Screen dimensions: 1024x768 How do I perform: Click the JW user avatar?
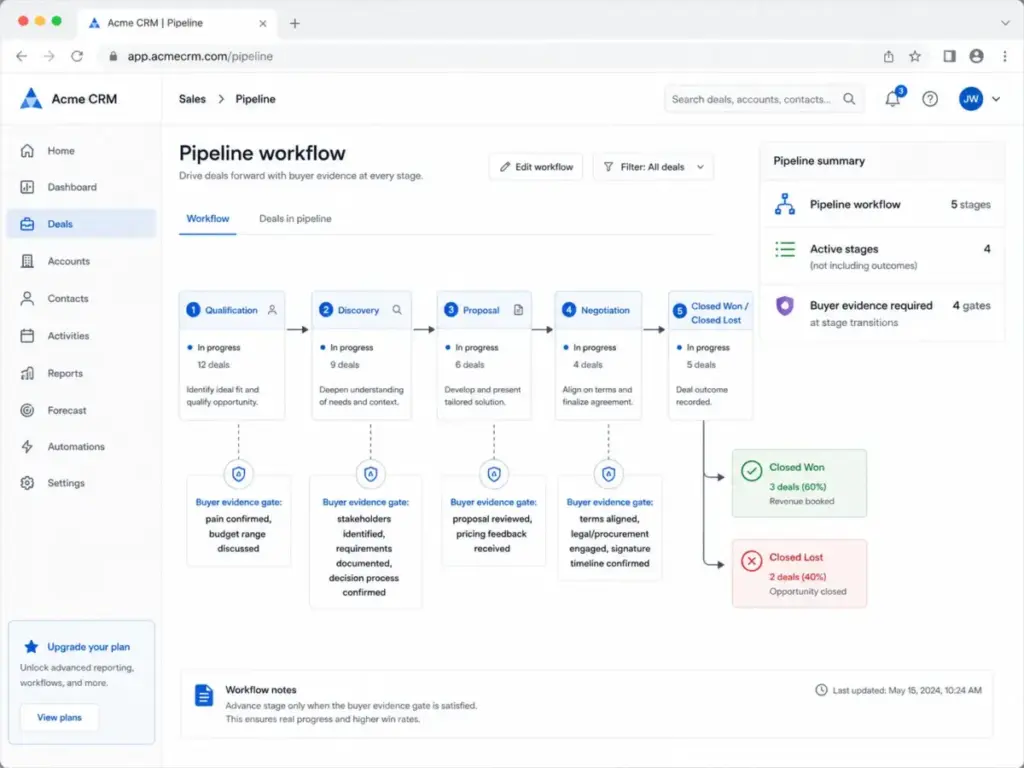point(970,99)
